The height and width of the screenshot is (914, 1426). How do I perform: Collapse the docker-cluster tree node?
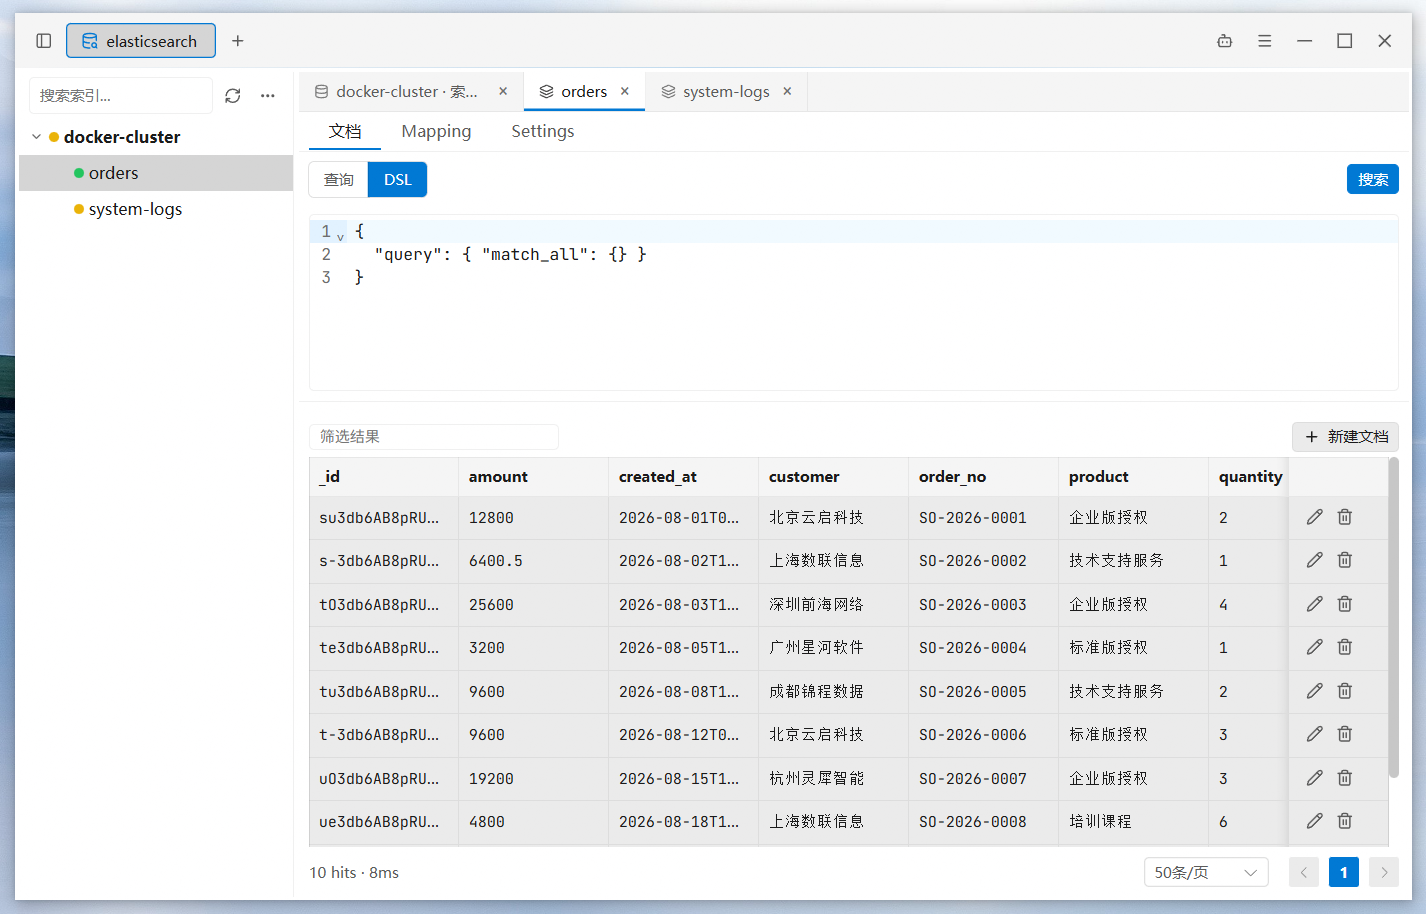pyautogui.click(x=37, y=137)
